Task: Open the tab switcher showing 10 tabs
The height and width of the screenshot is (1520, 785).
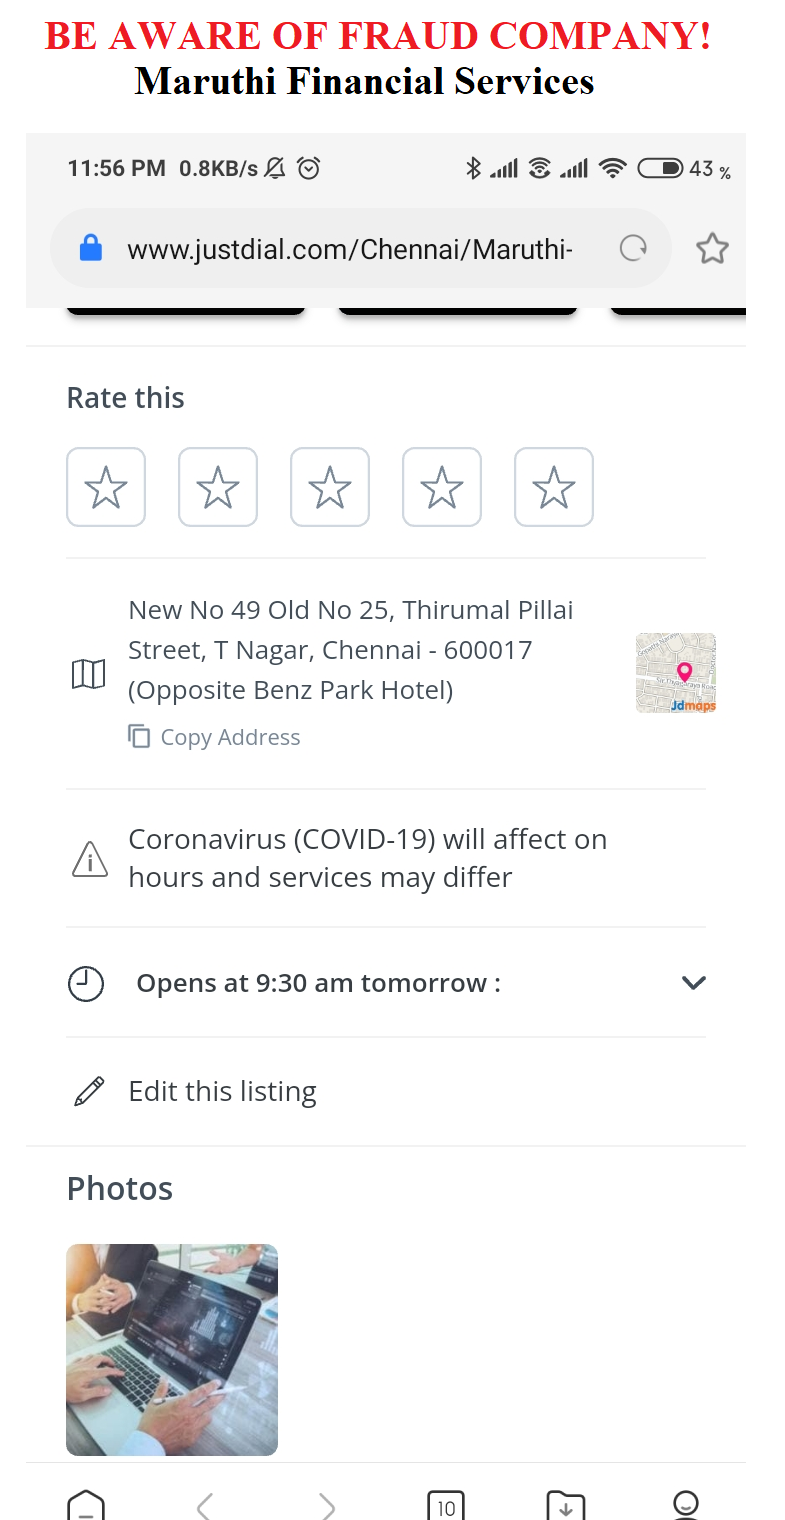Action: point(446,1506)
